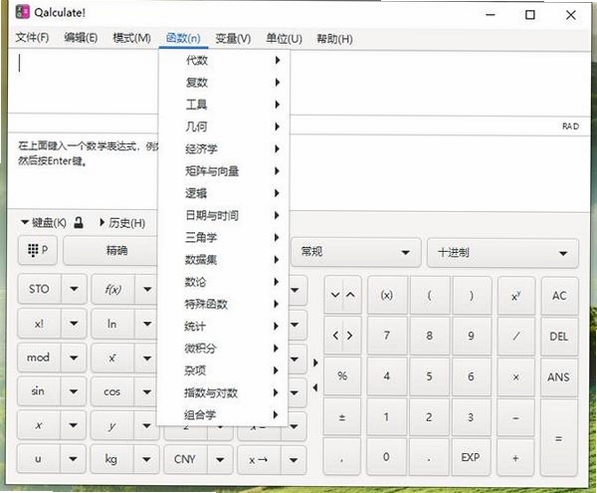Open the 三角学 submenu

[x=223, y=238]
